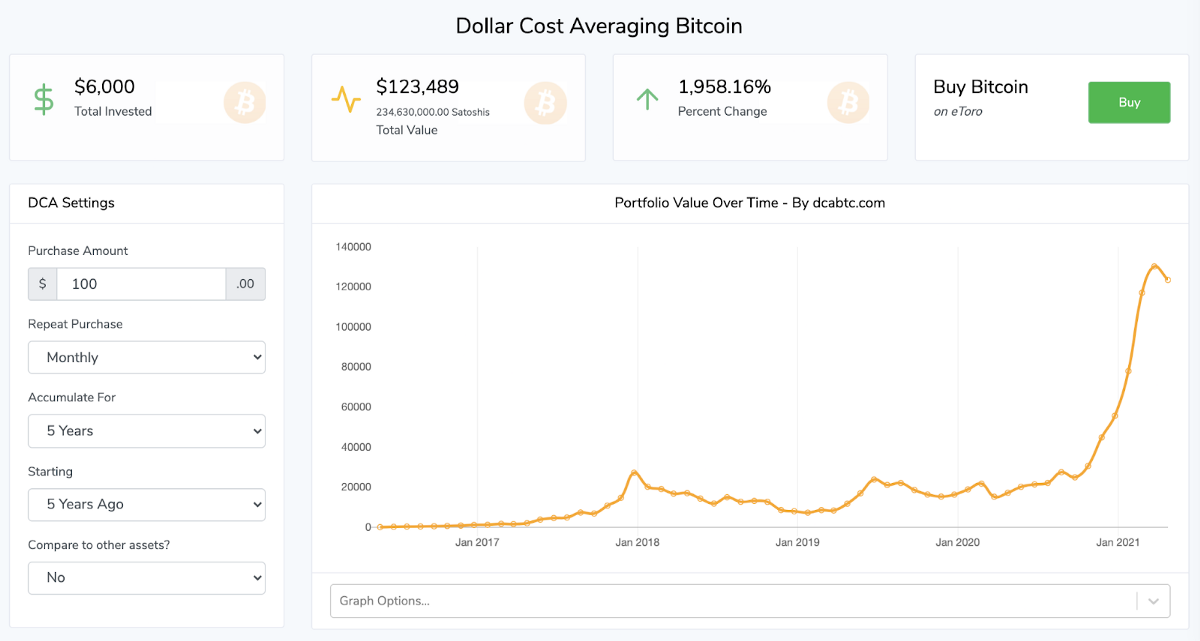Click the green up arrow icon

pos(648,99)
